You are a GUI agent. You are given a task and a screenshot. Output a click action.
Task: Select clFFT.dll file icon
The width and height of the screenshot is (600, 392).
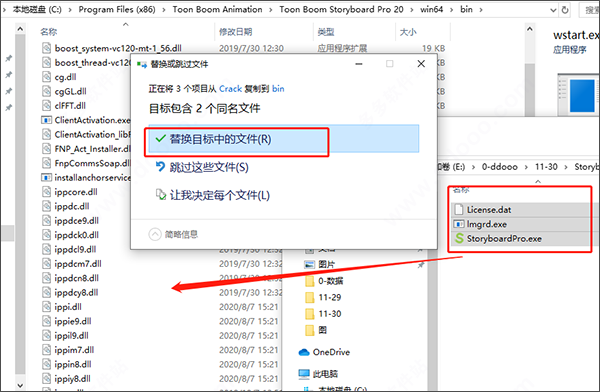coord(46,105)
